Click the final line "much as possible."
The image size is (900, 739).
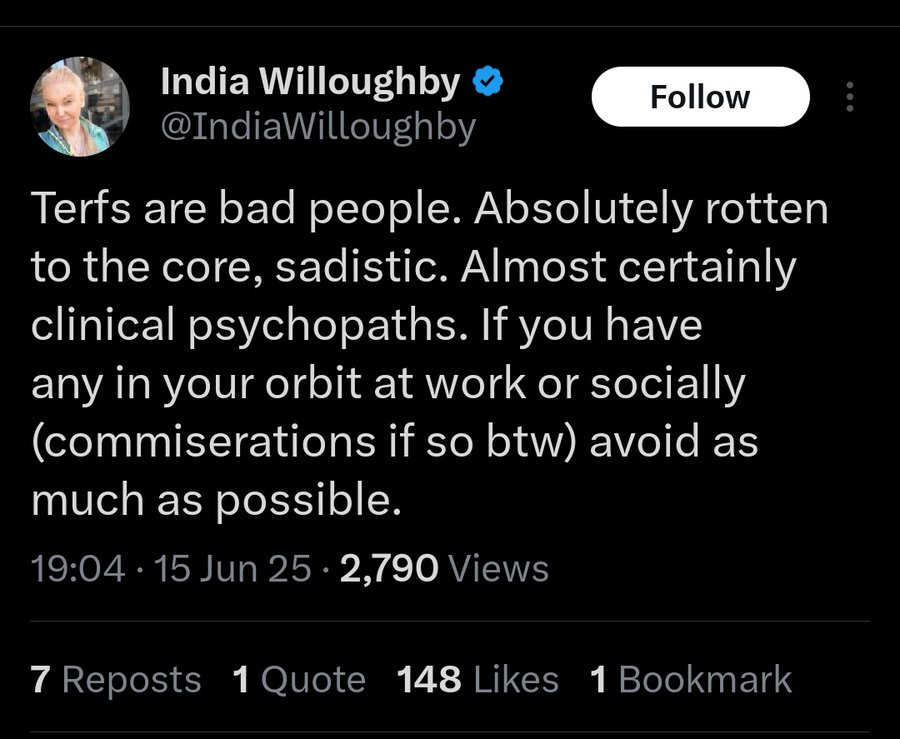(x=216, y=500)
